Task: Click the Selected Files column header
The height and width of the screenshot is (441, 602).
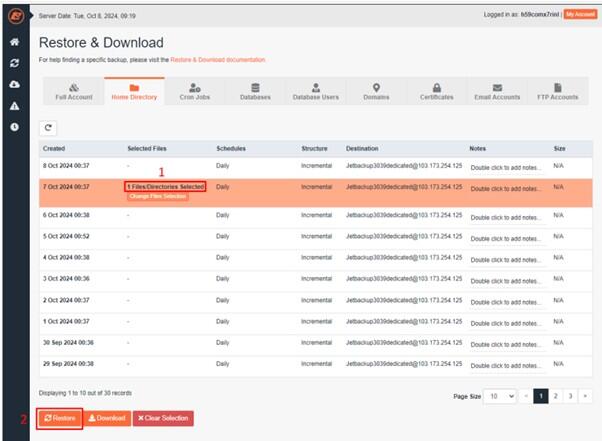Action: click(x=147, y=149)
